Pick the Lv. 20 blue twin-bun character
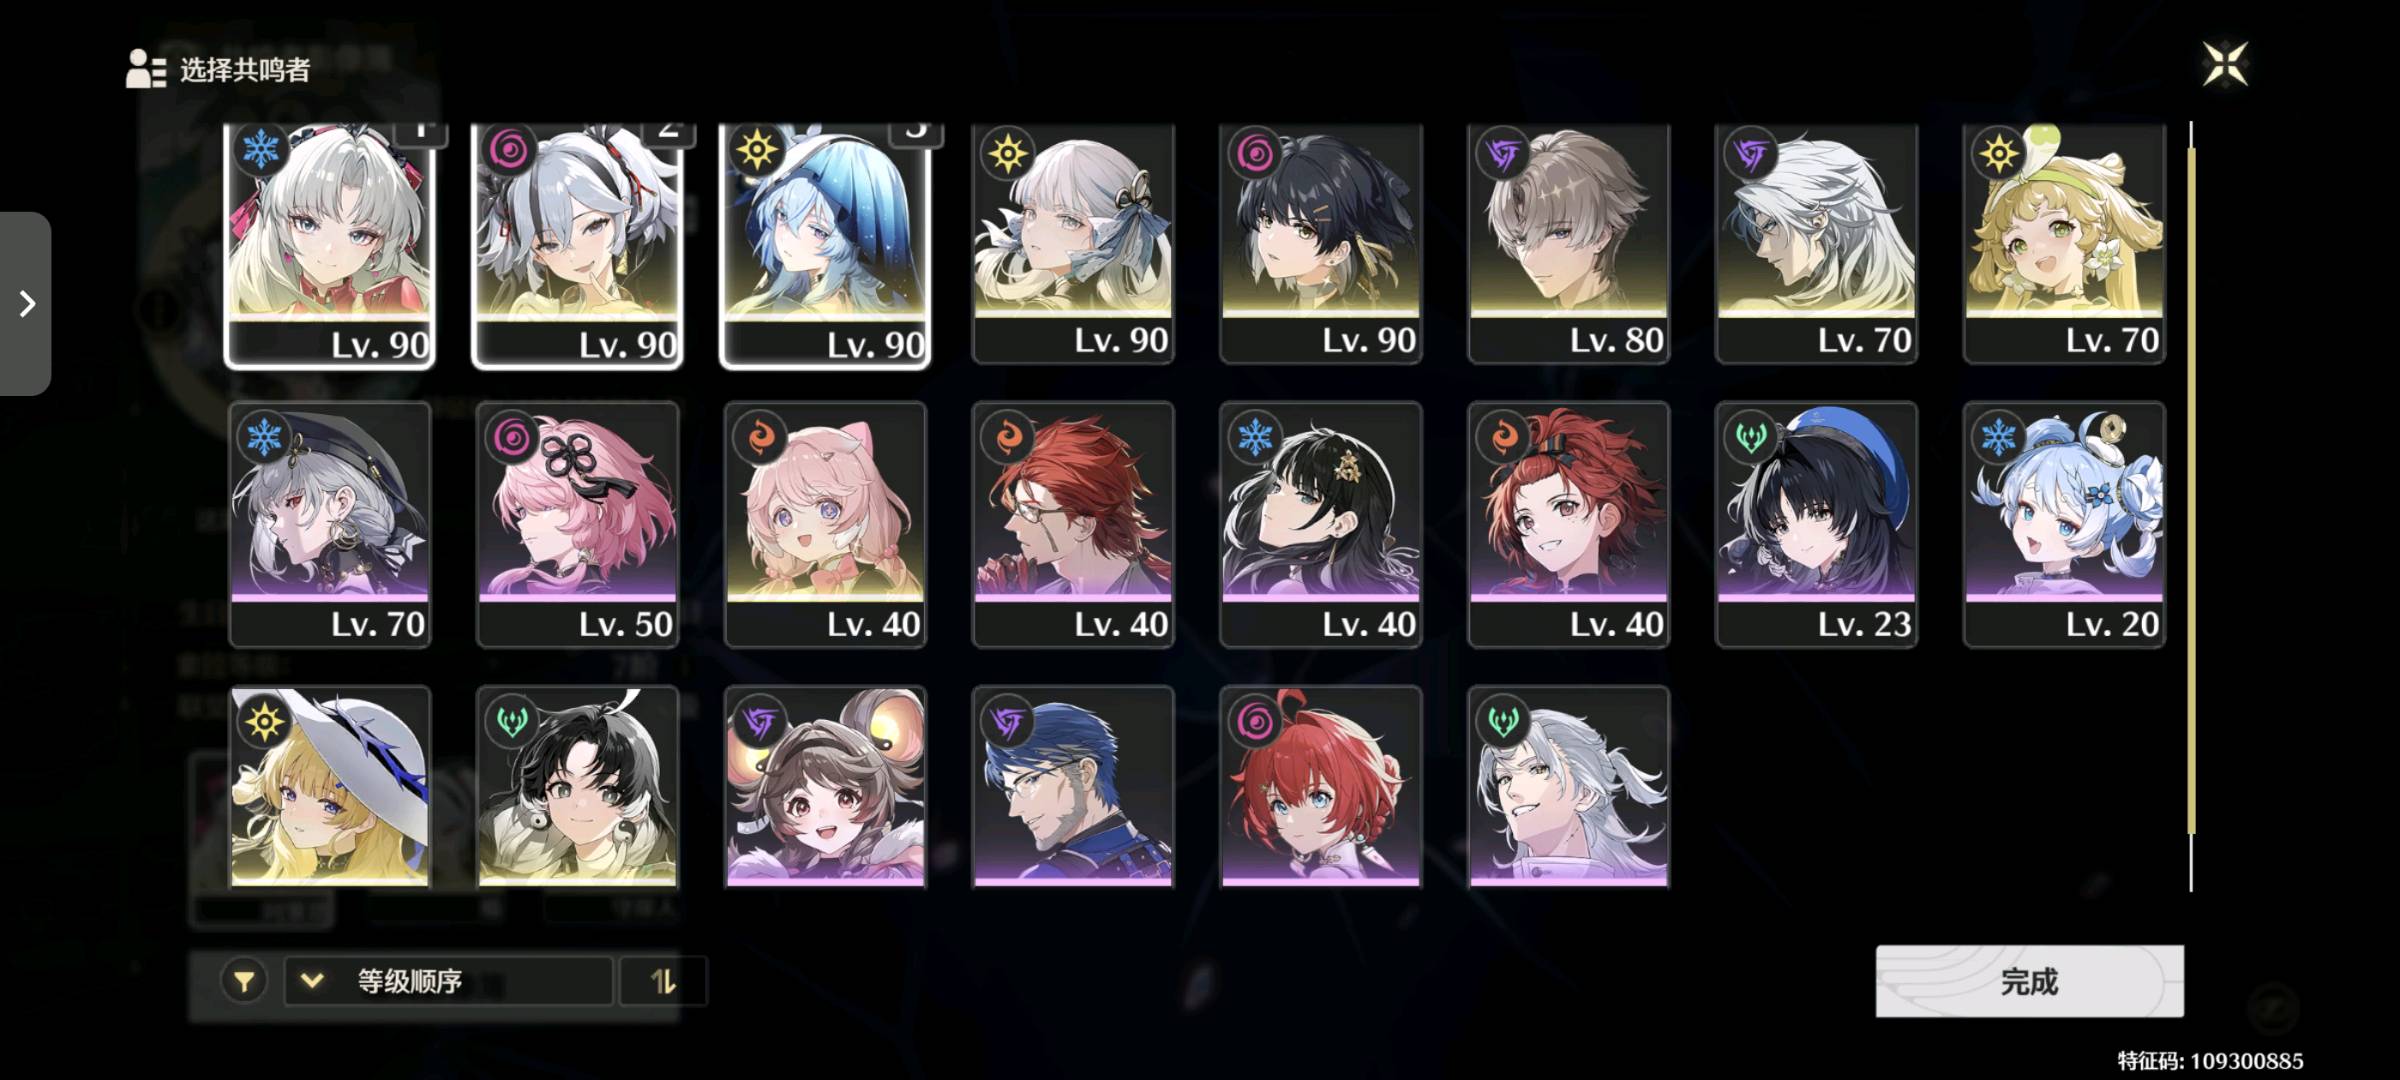 click(2065, 525)
